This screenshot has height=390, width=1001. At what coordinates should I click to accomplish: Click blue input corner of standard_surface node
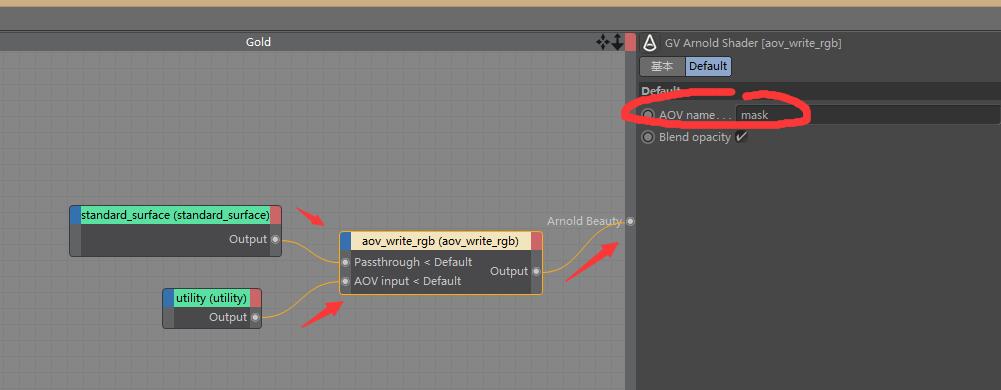(x=75, y=215)
